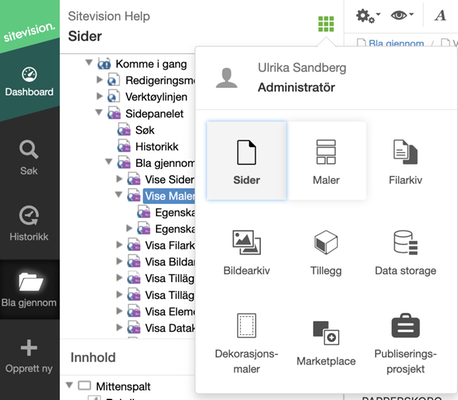This screenshot has height=400, width=458.
Task: Open the Marketplace tile
Action: [326, 343]
